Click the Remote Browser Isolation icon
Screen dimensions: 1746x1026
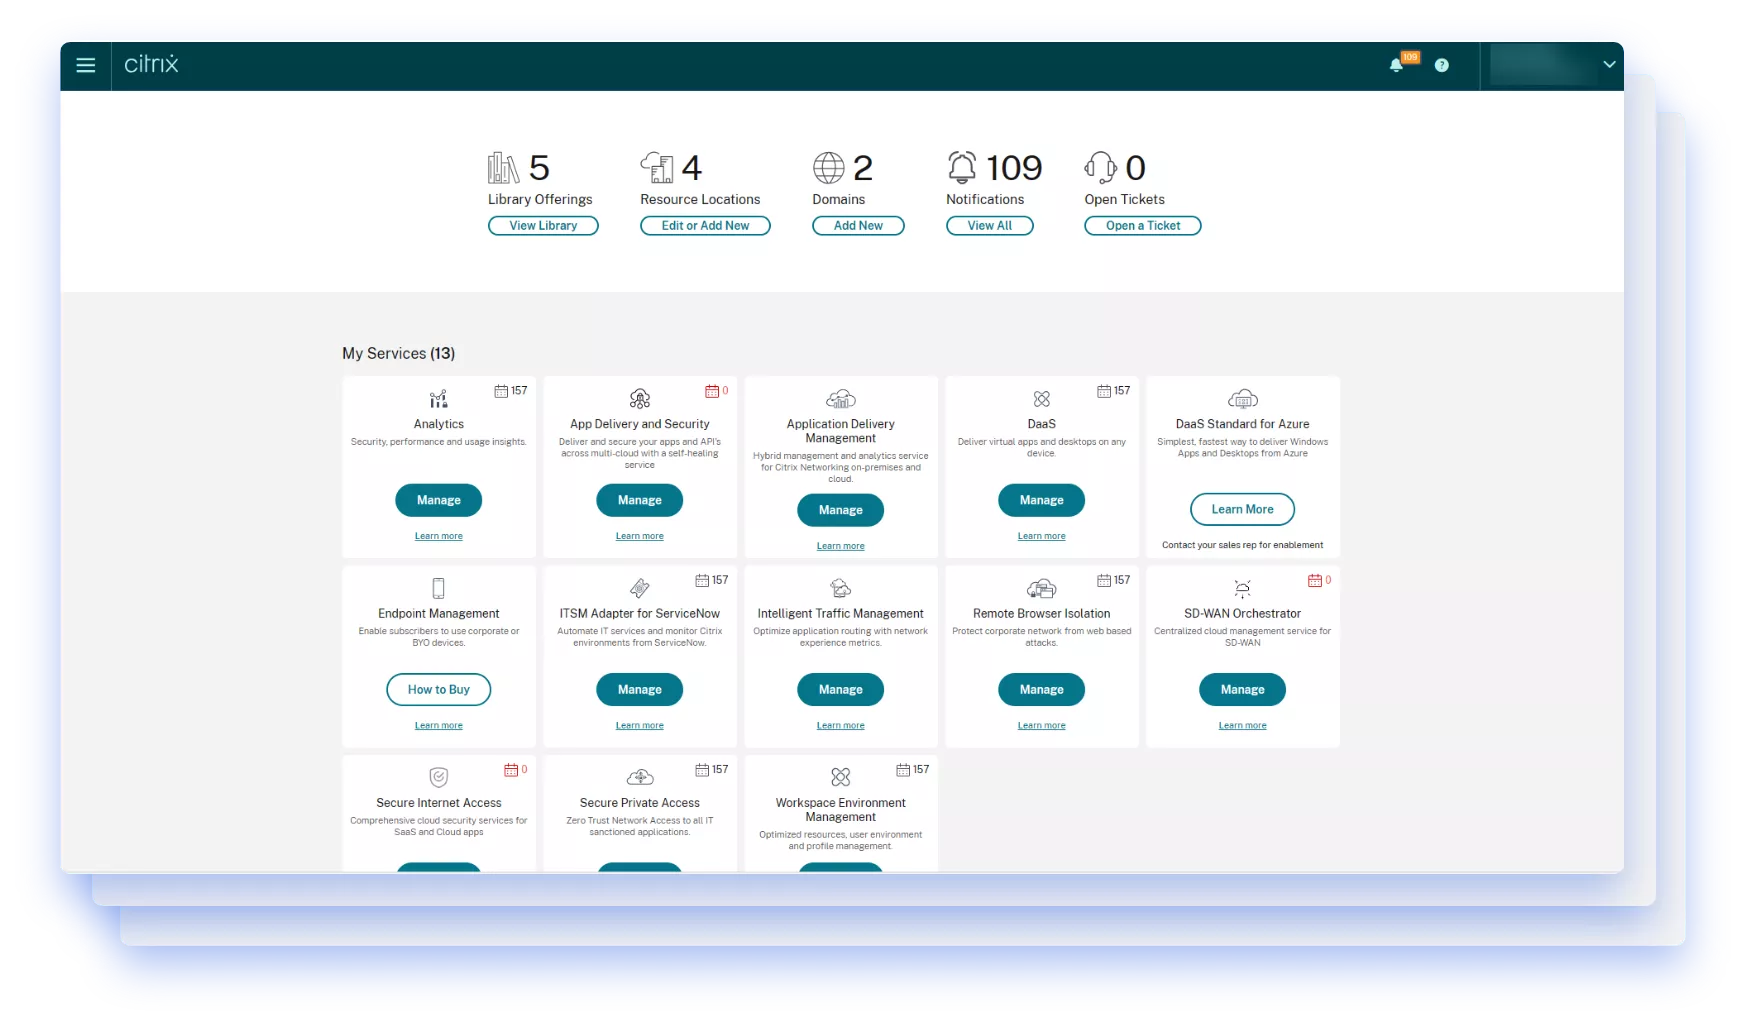tap(1042, 588)
